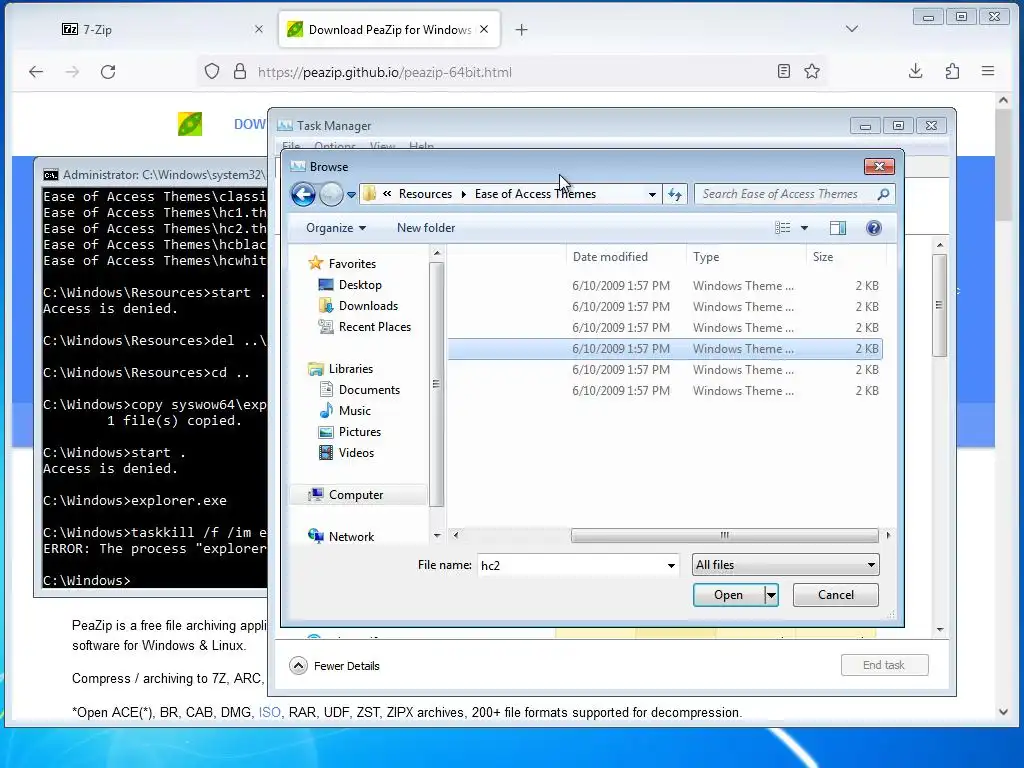This screenshot has height=768, width=1024.
Task: Expand the arrow between Resources and Ease of Access Themes
Action: (464, 194)
